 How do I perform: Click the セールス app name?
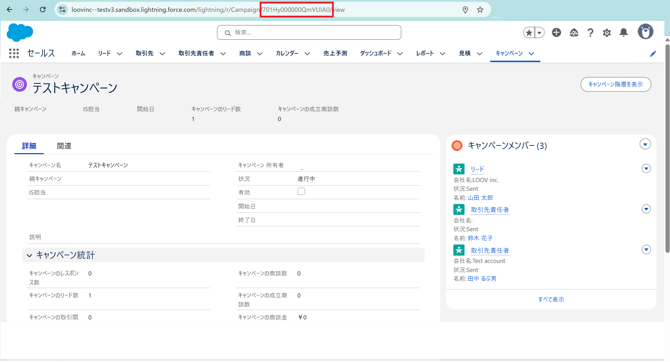click(x=41, y=53)
